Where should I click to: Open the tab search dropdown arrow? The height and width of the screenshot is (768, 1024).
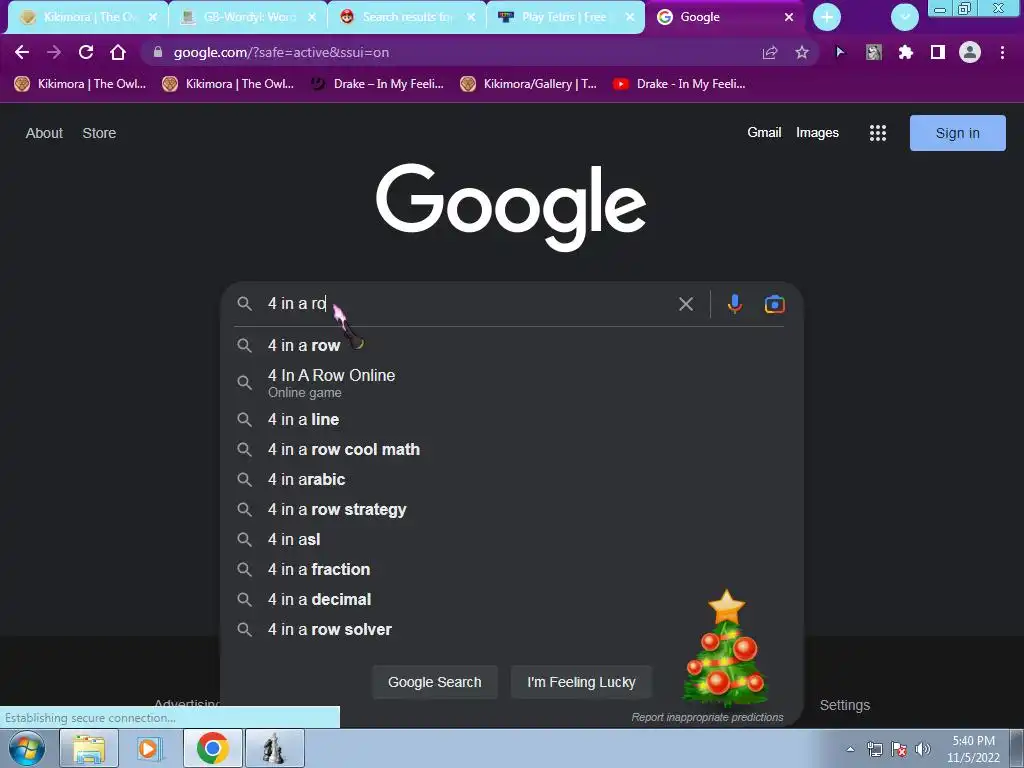(x=905, y=17)
